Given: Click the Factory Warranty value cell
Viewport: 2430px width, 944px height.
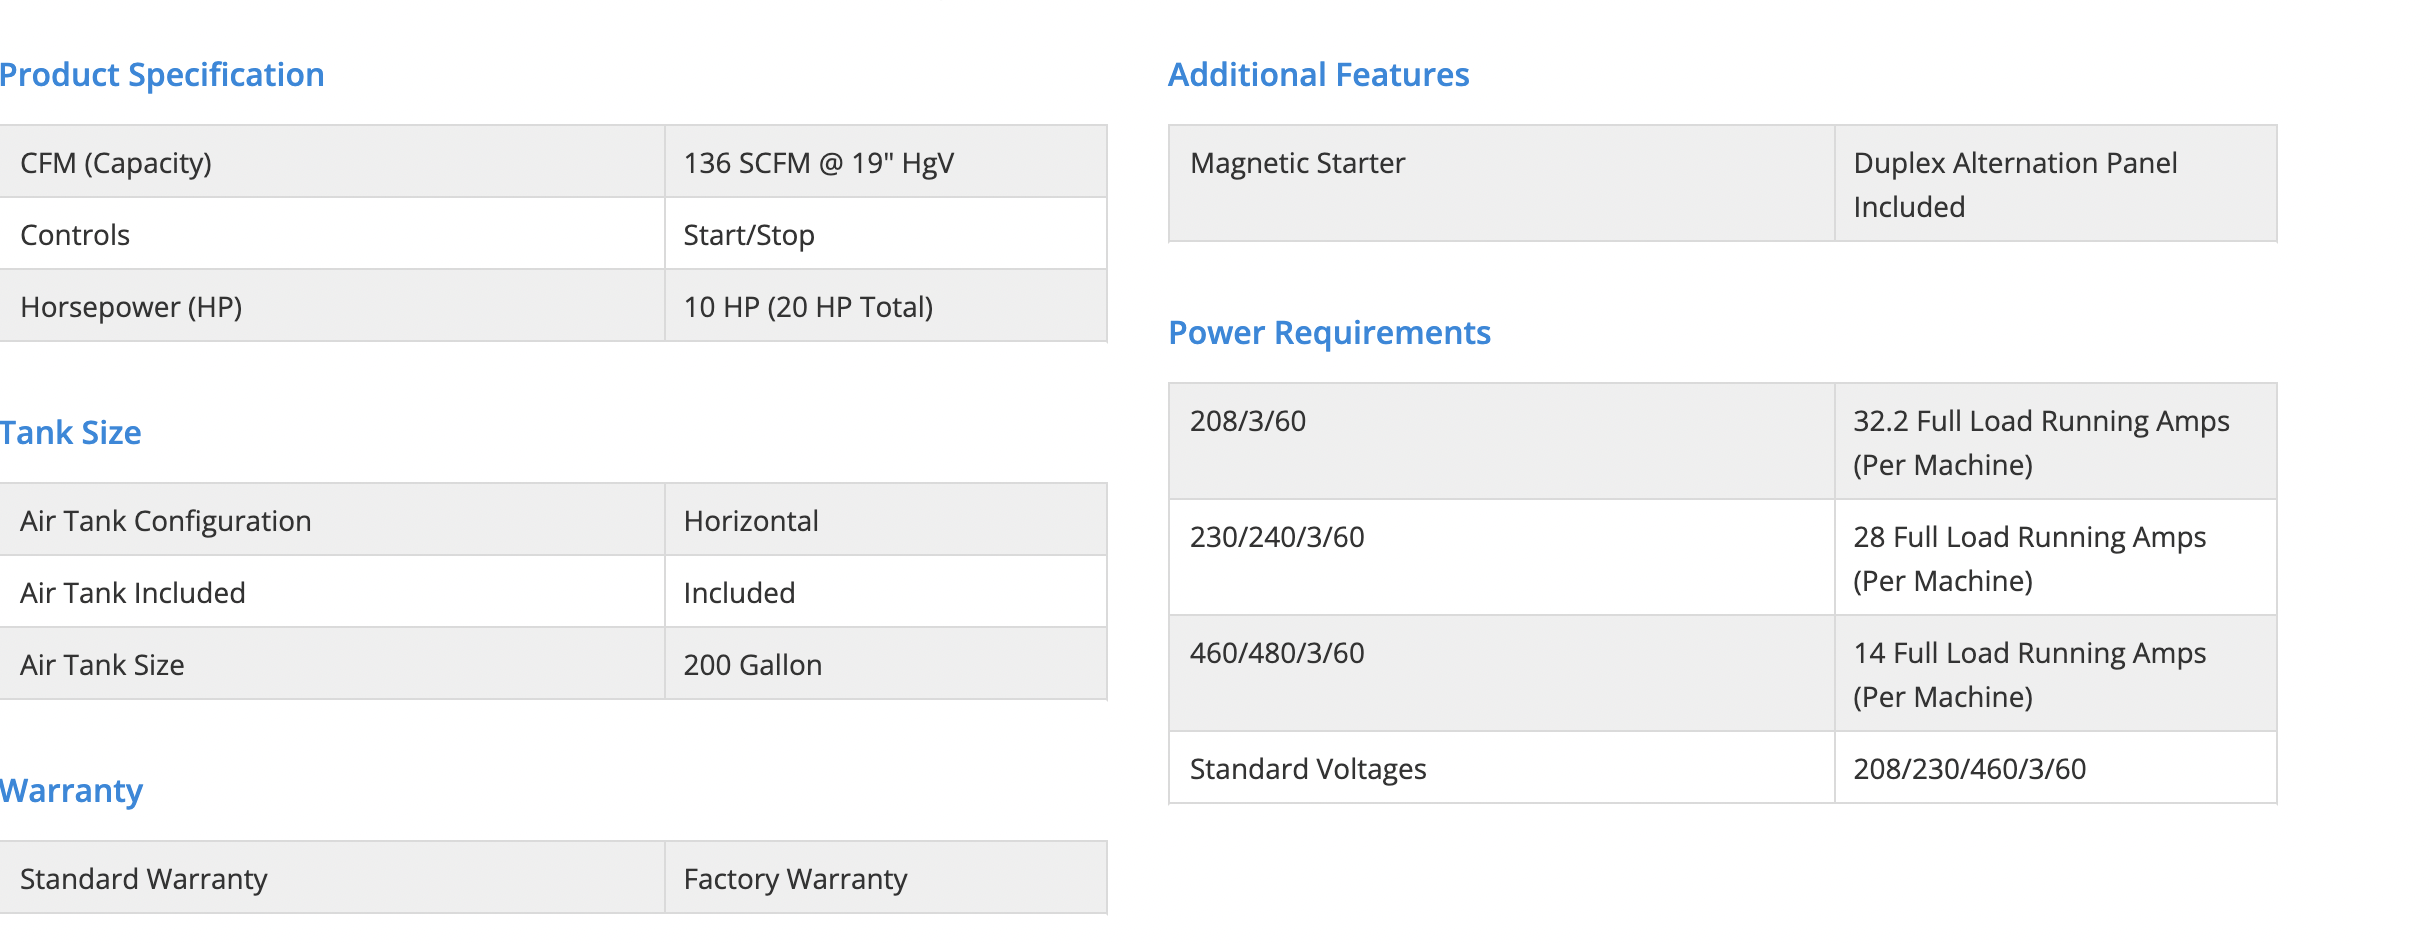Looking at the screenshot, I should tap(795, 879).
